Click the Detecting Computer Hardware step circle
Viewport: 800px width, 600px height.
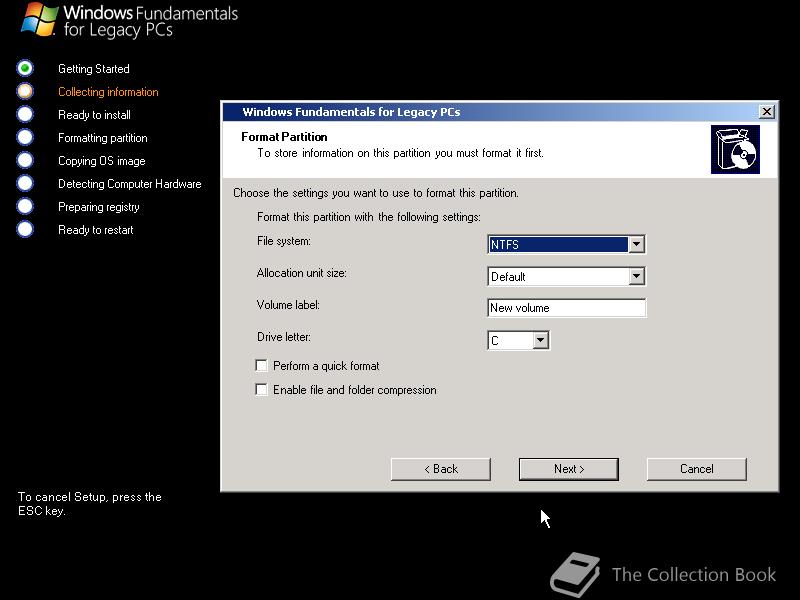(25, 183)
